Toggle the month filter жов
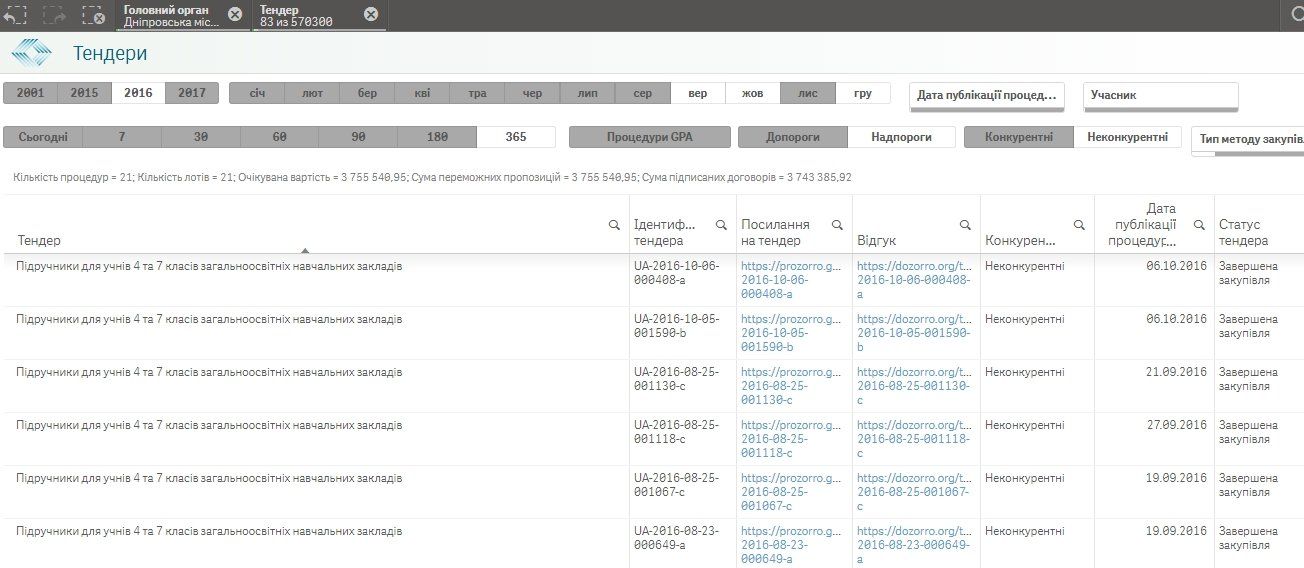The image size is (1304, 568). pos(752,93)
